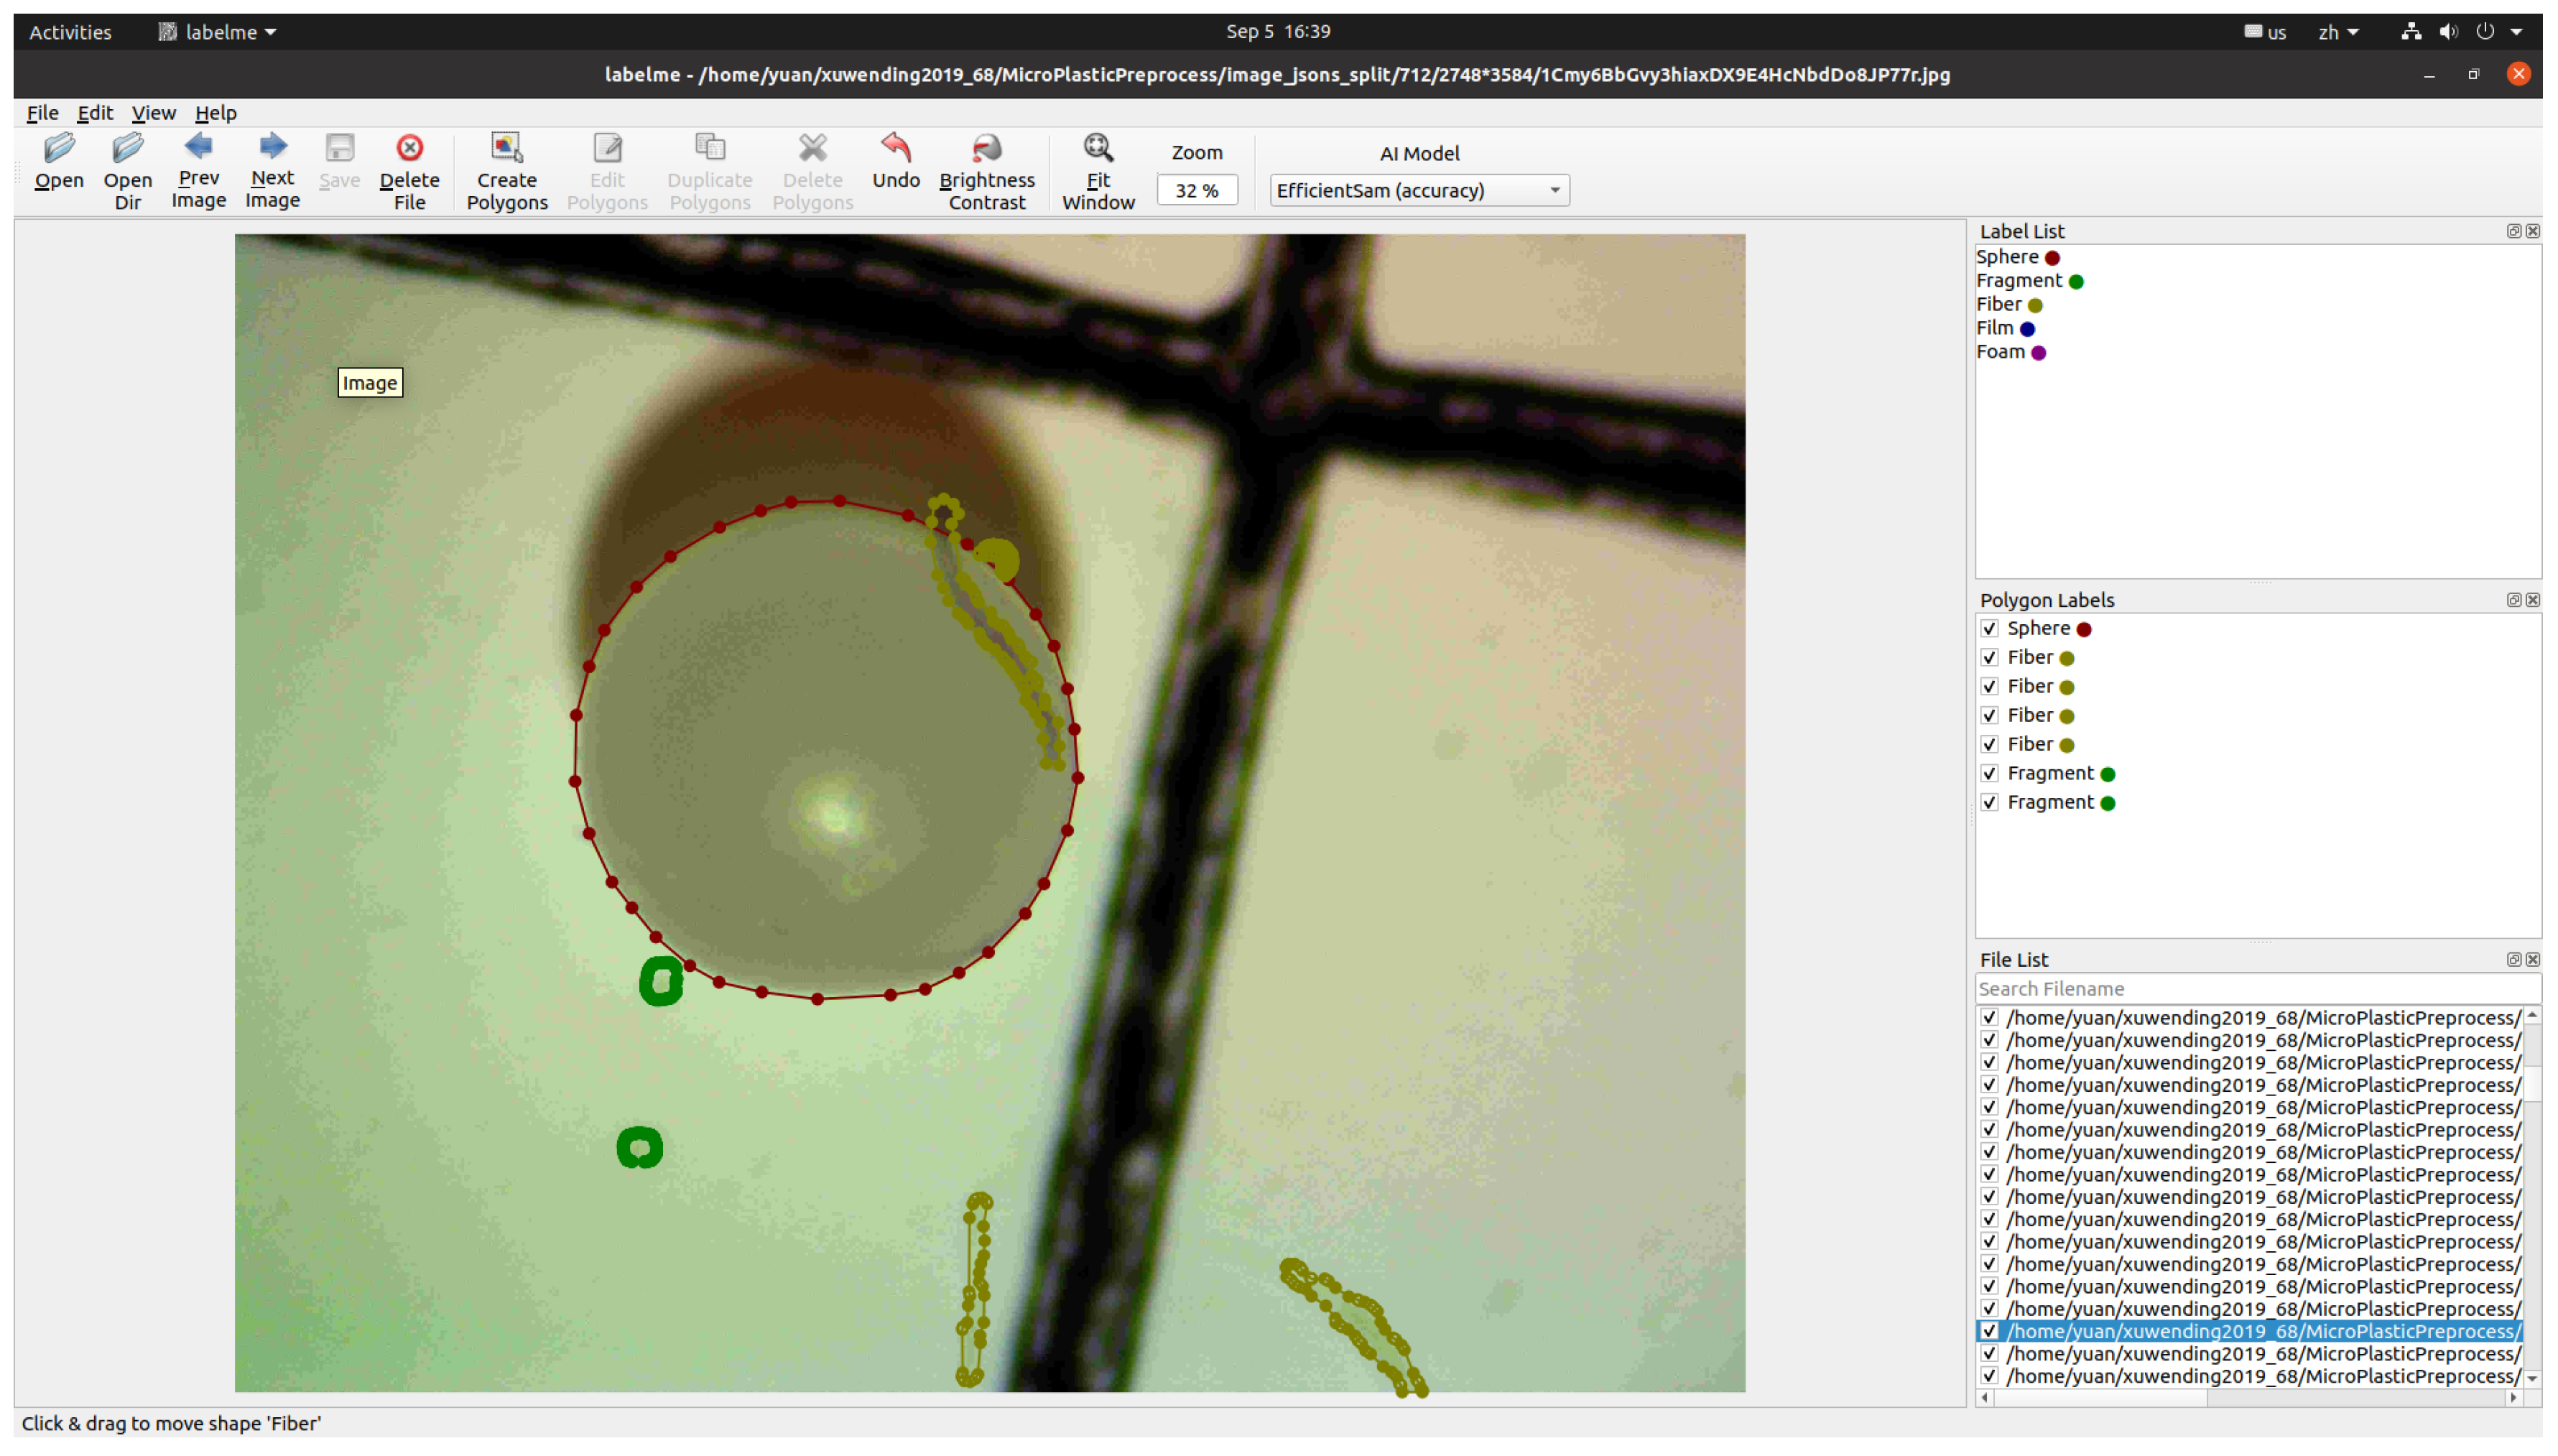Viewport: 2558px width, 1456px height.
Task: Toggle first Fragment polygon visibility checkbox
Action: click(1989, 774)
